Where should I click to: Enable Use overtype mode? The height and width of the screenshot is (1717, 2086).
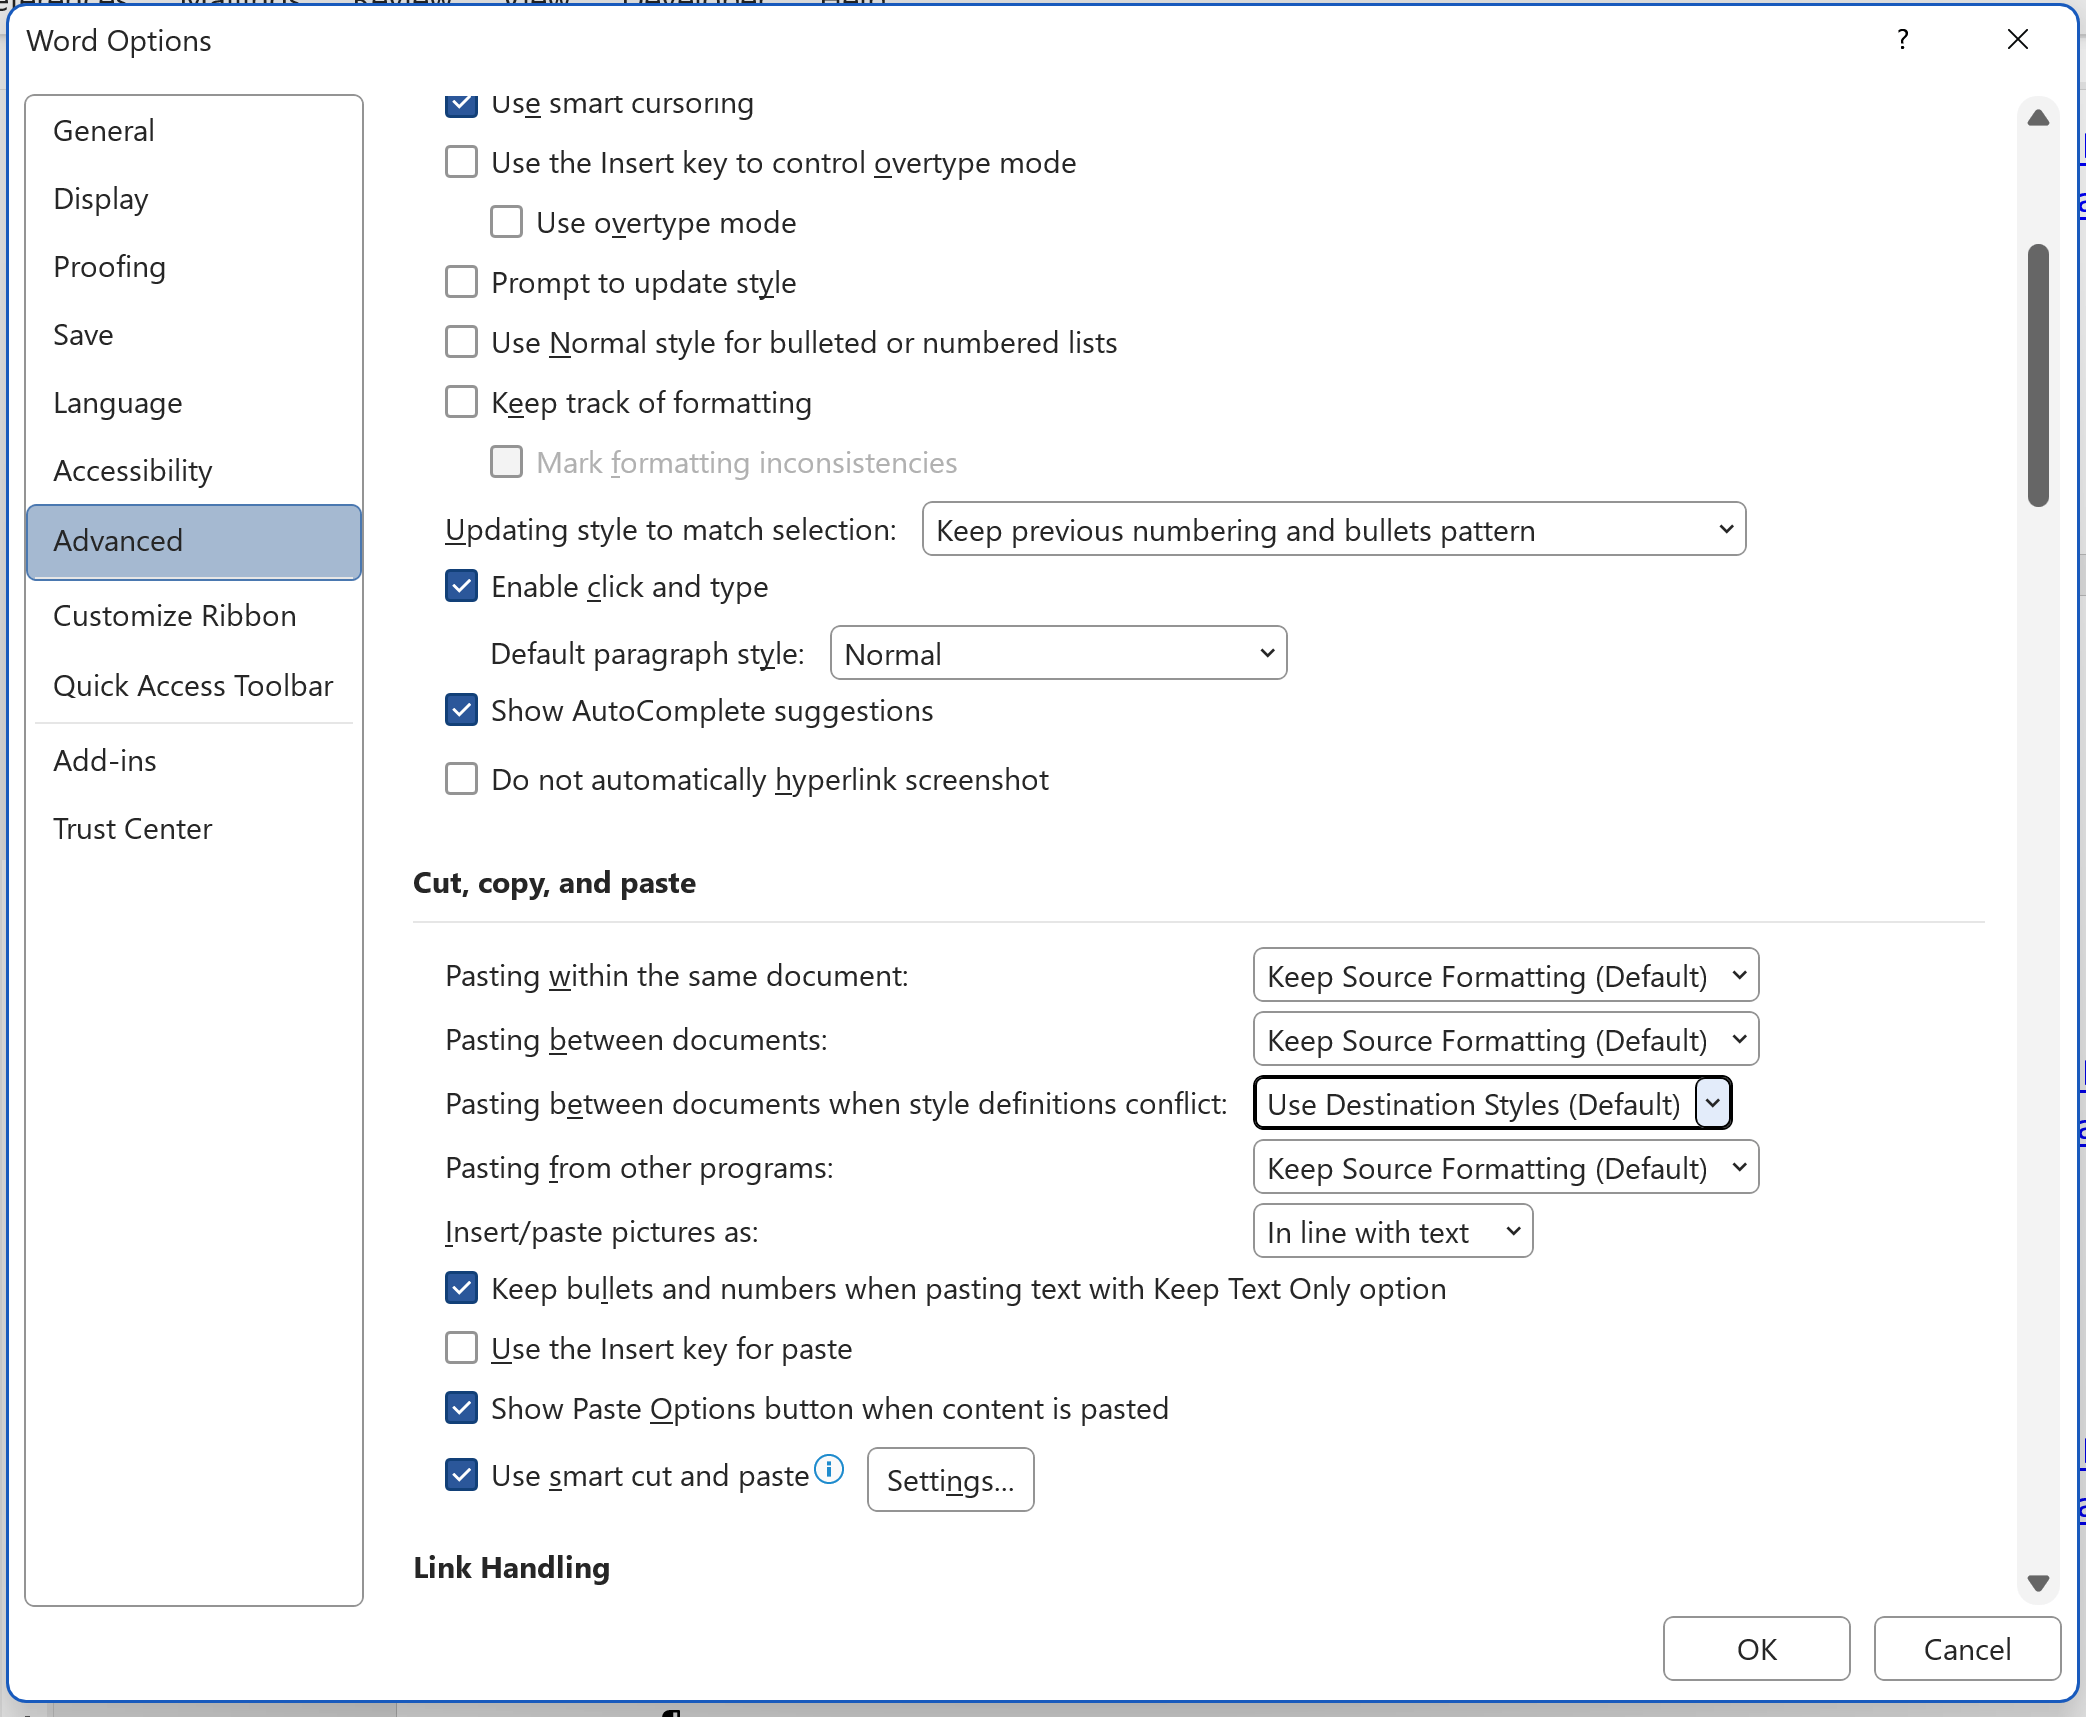(x=506, y=221)
